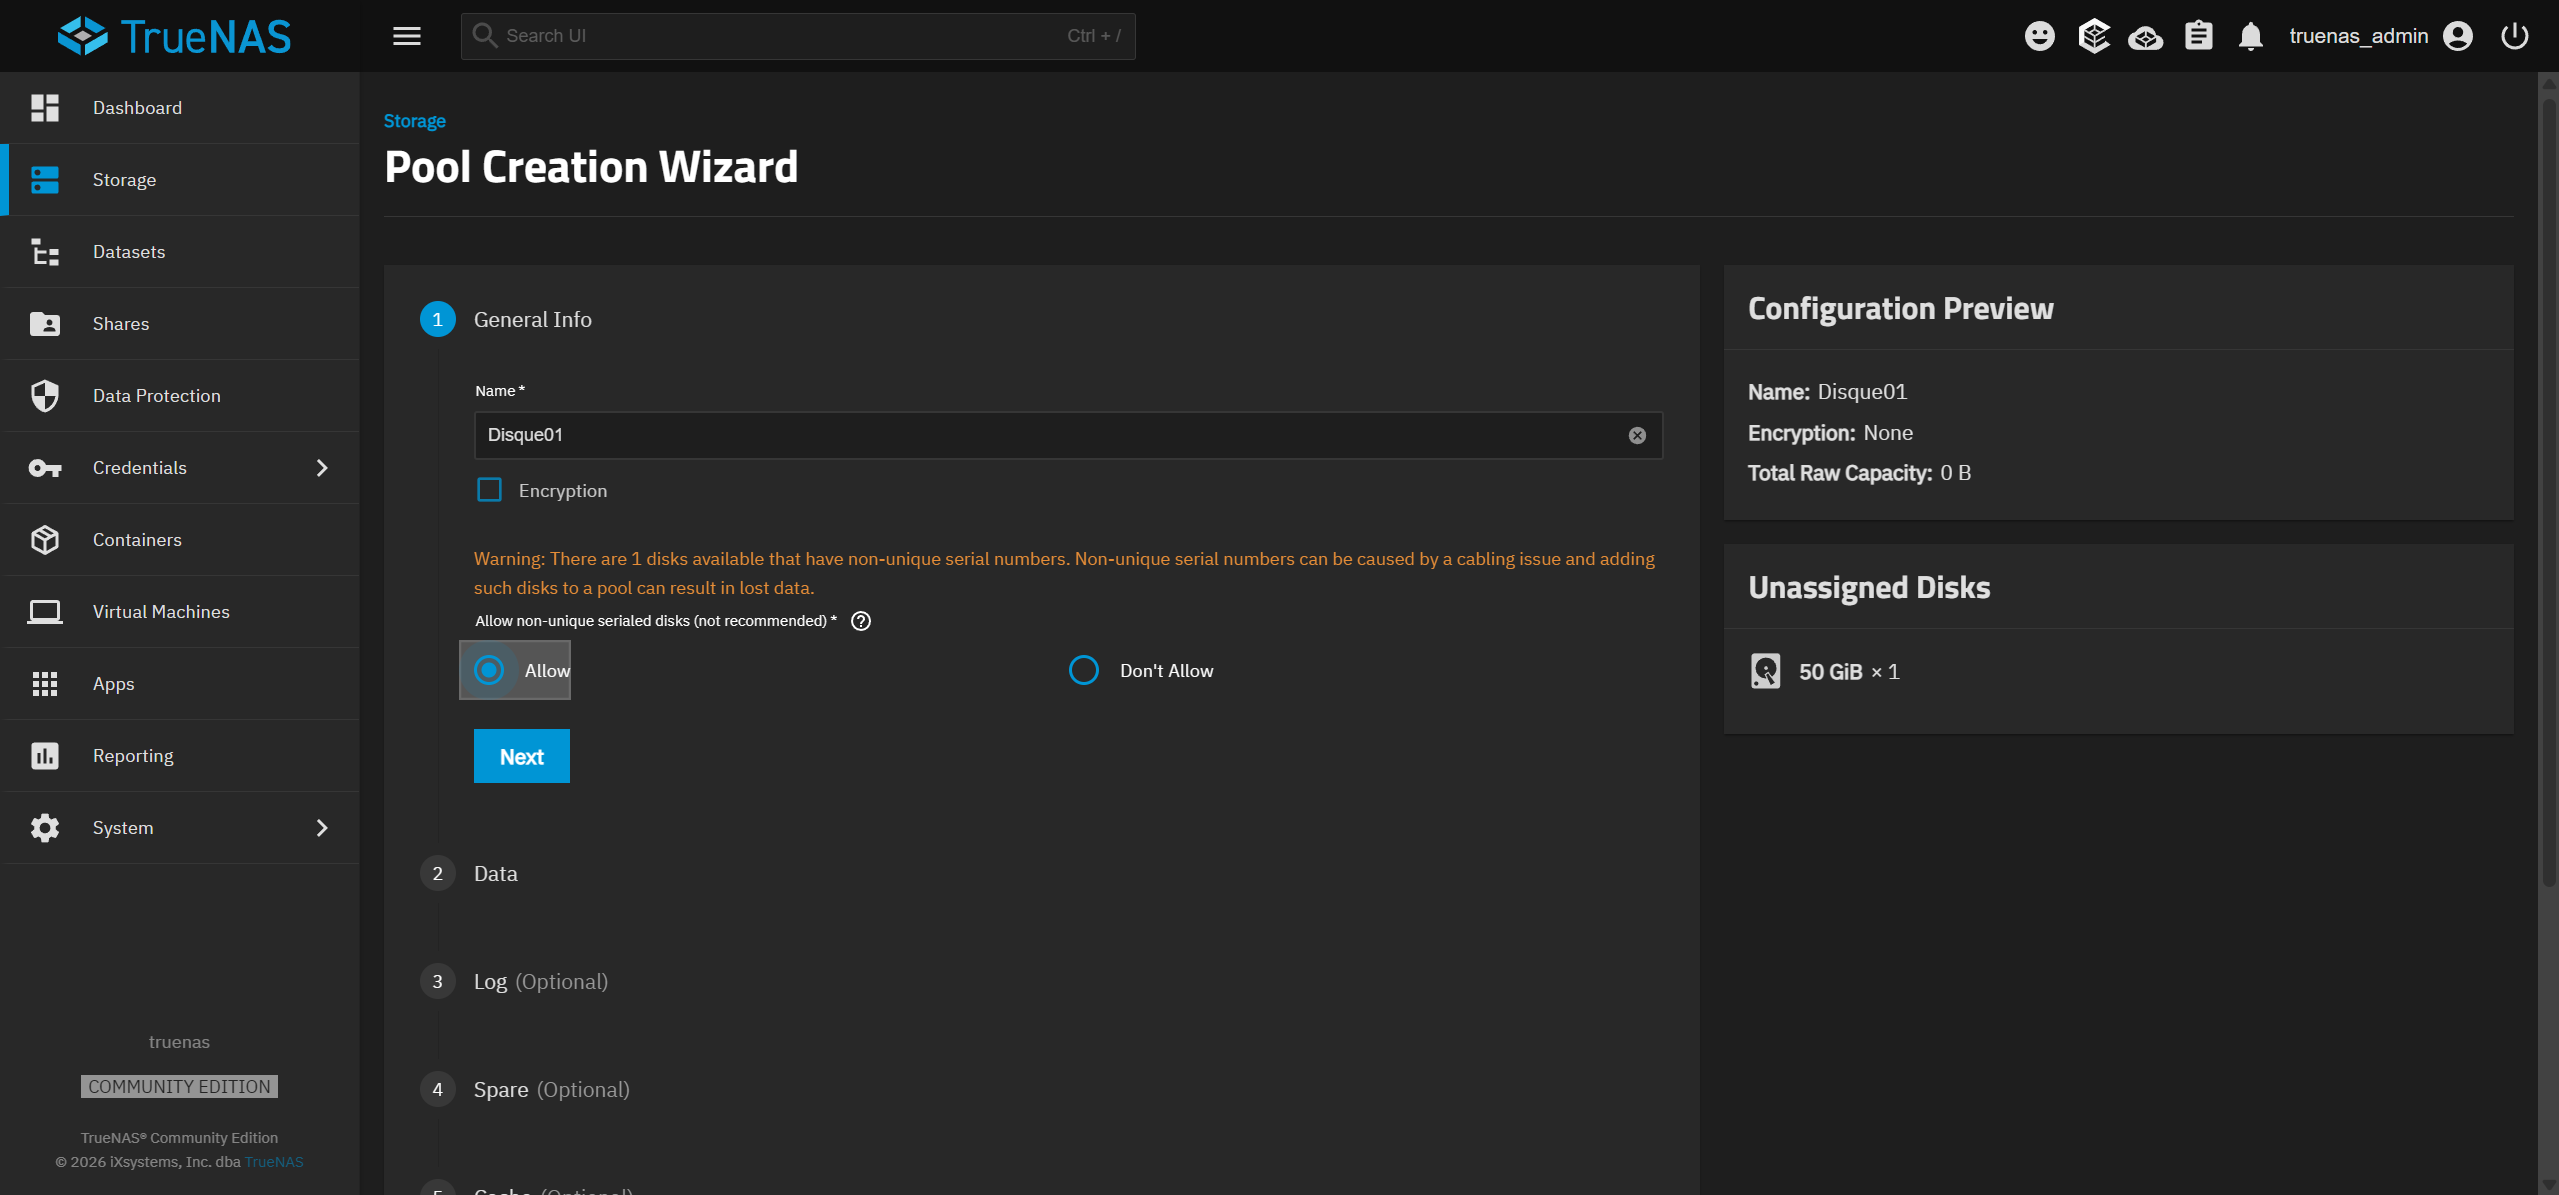Click the pool Name input field
Screen dimensions: 2559x1195
1068,435
